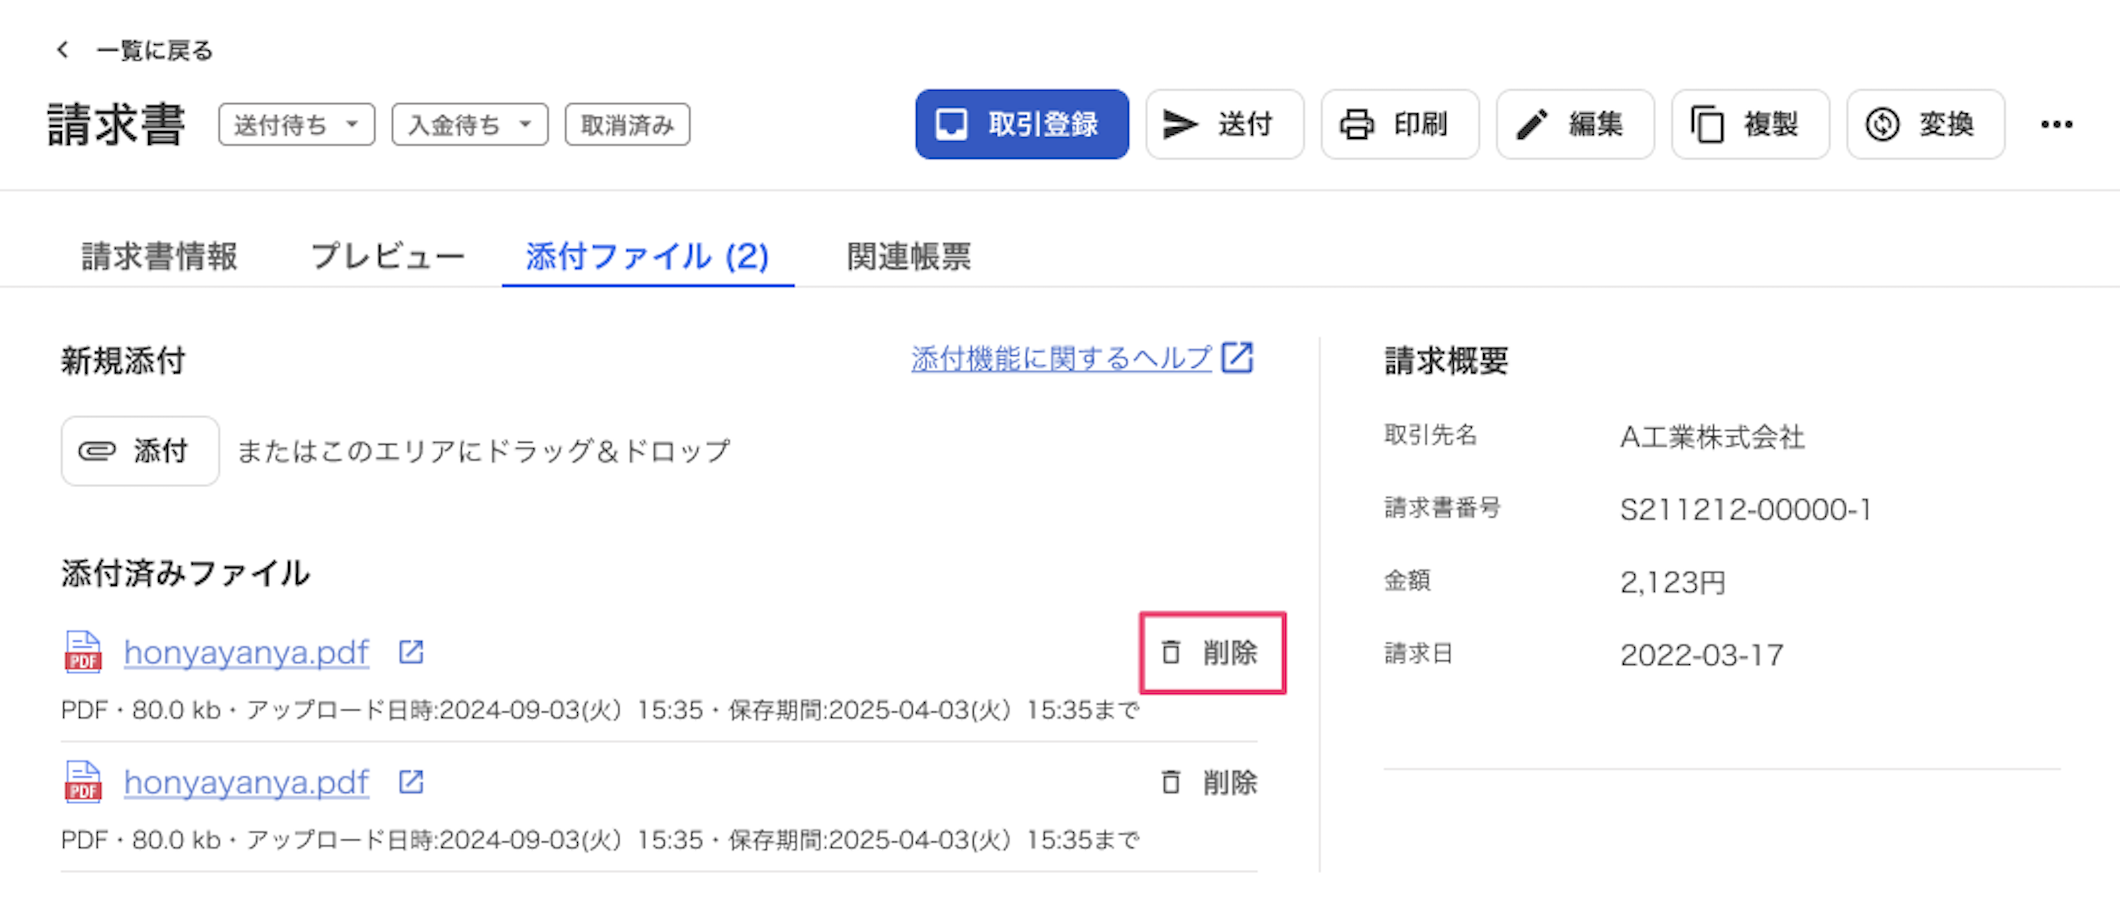2120x900 pixels.
Task: Open the 入金待ち status dropdown
Action: 470,125
